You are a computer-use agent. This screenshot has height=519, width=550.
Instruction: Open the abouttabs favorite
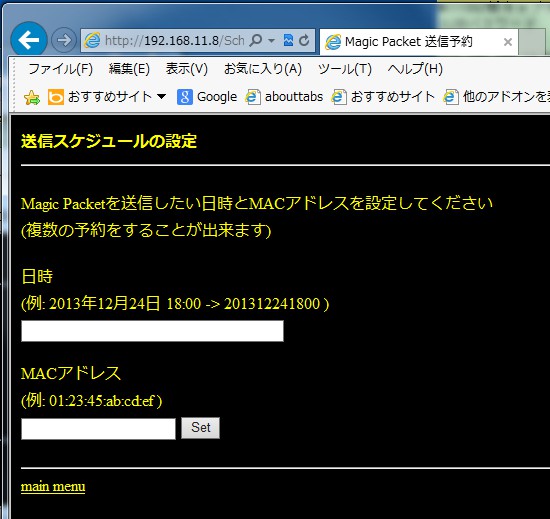coord(284,97)
